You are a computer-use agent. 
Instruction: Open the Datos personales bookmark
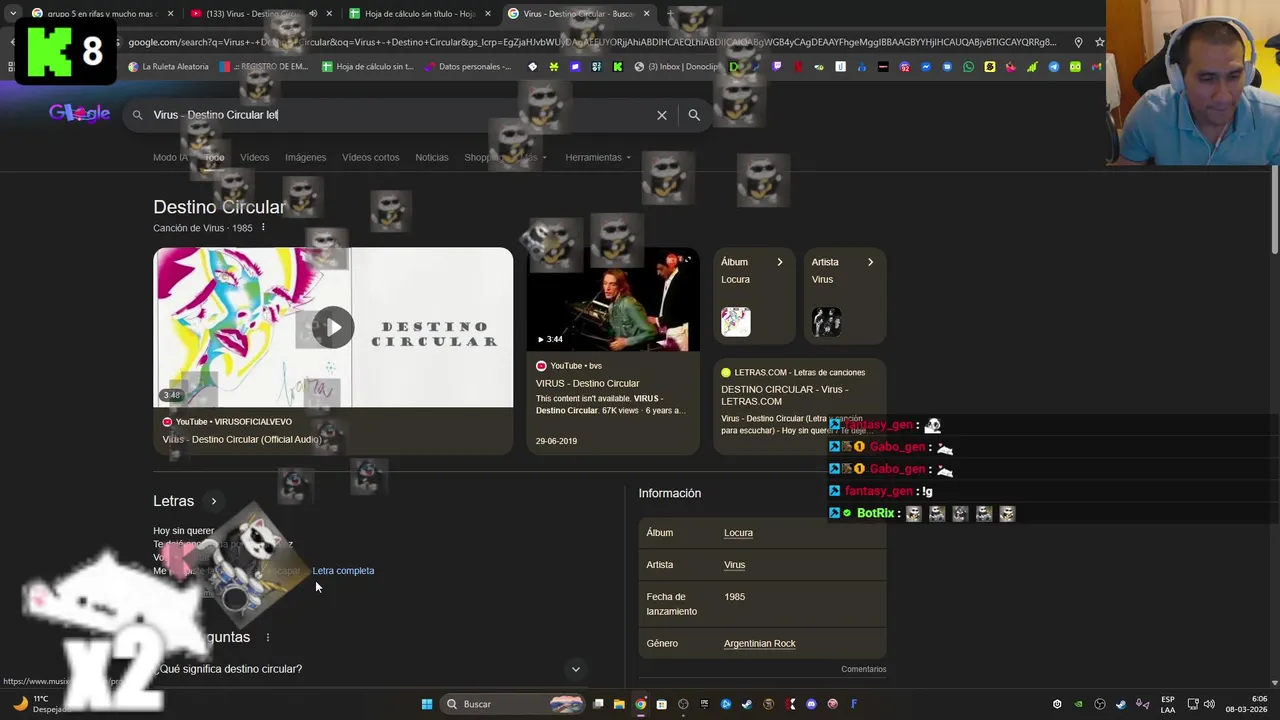[x=468, y=67]
